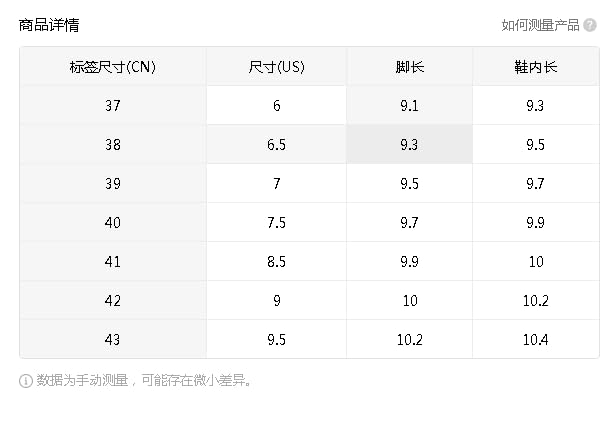Select CN size 40 row cell

tap(113, 222)
